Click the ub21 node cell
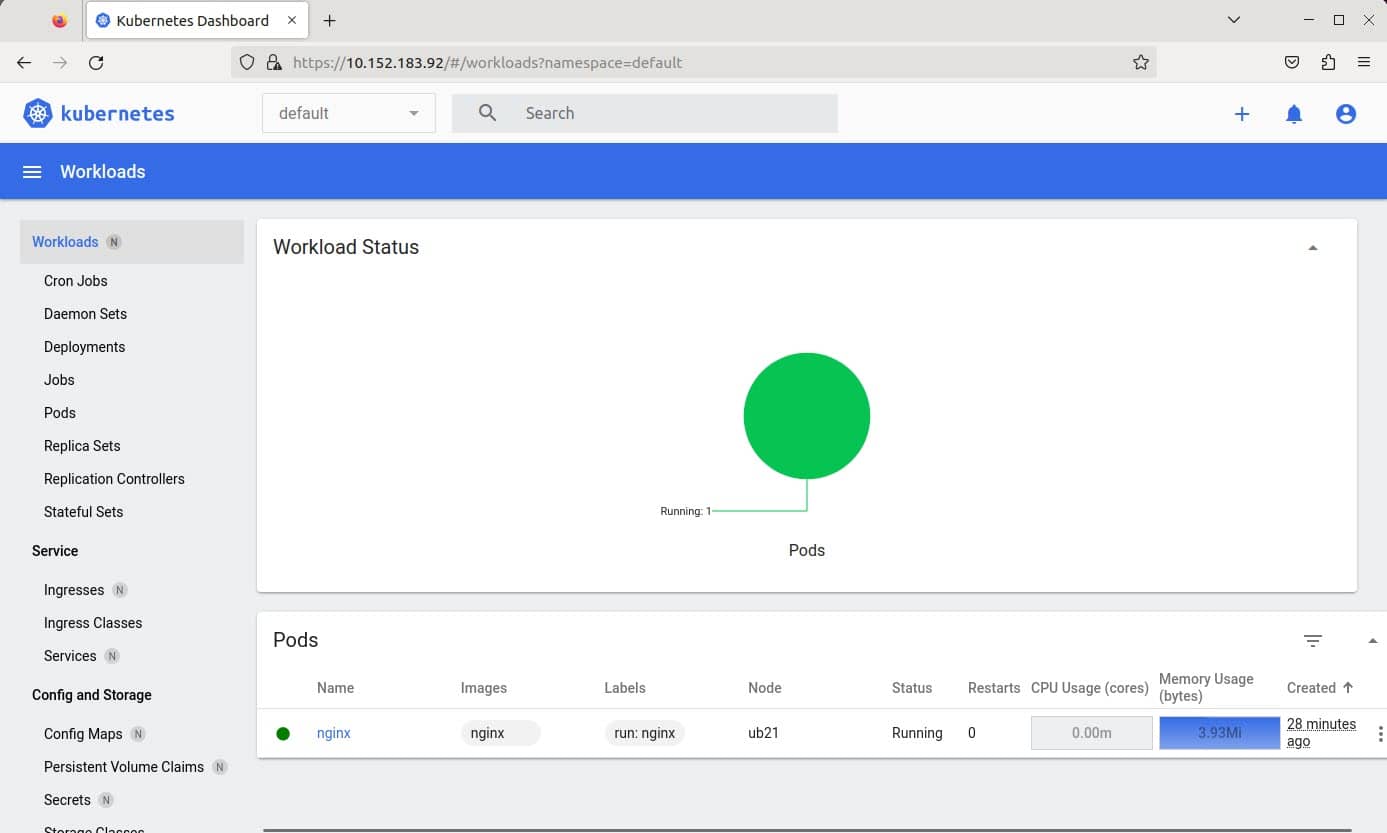Image resolution: width=1387 pixels, height=833 pixels. click(763, 733)
